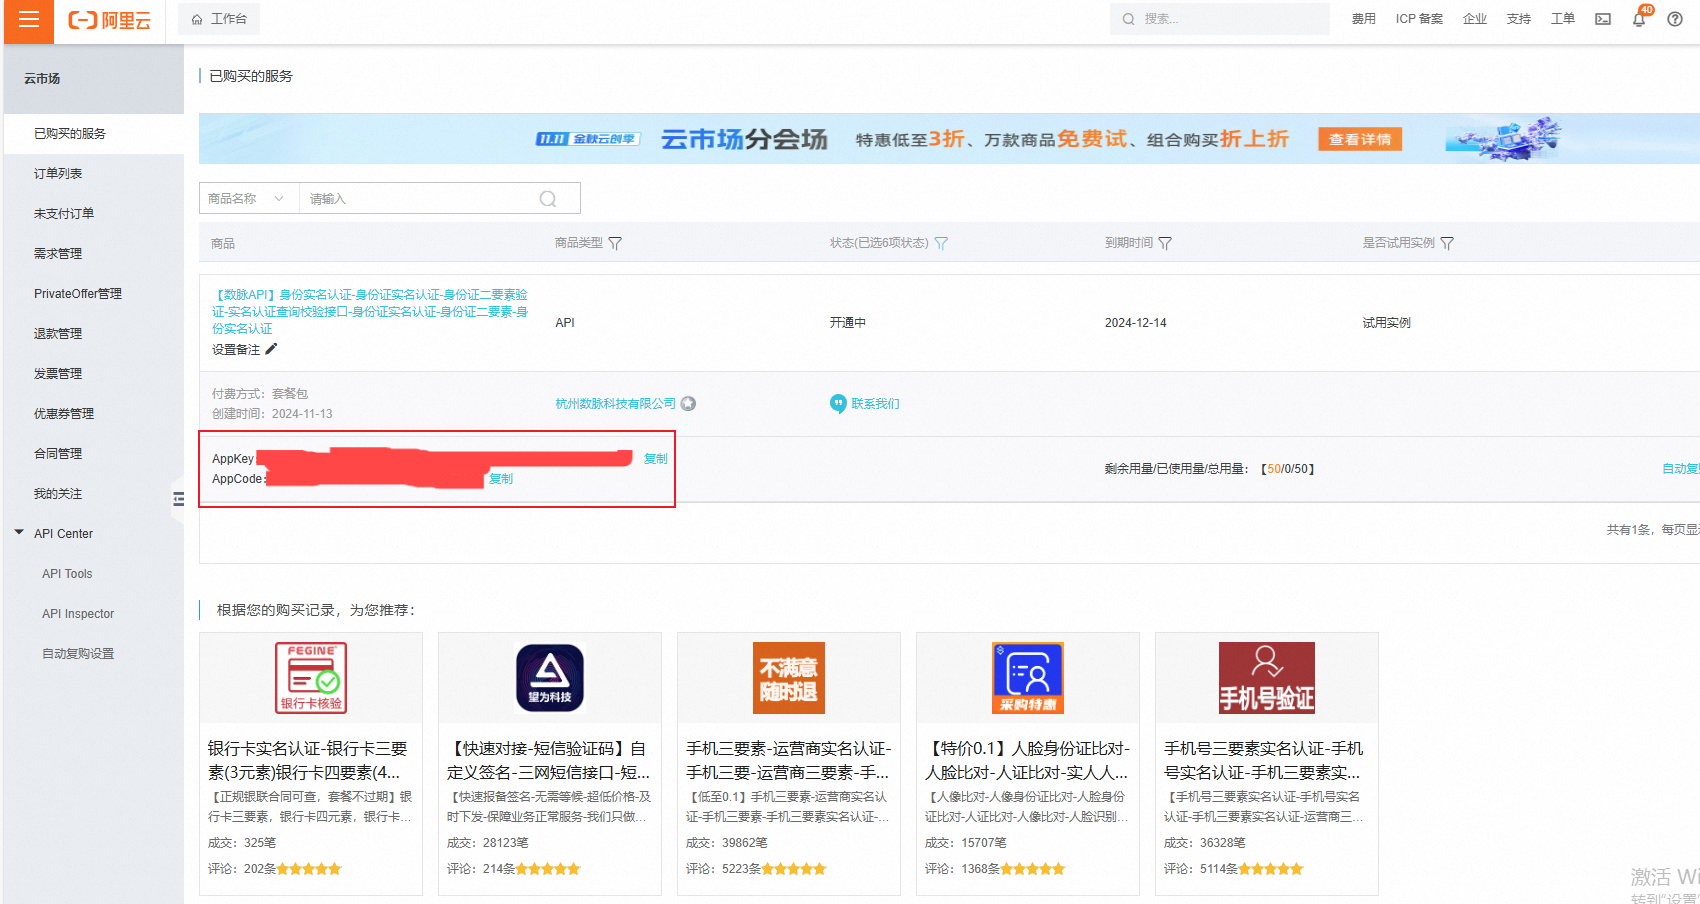Filter by 状态 column funnel icon
Viewport: 1700px width, 904px height.
click(941, 243)
